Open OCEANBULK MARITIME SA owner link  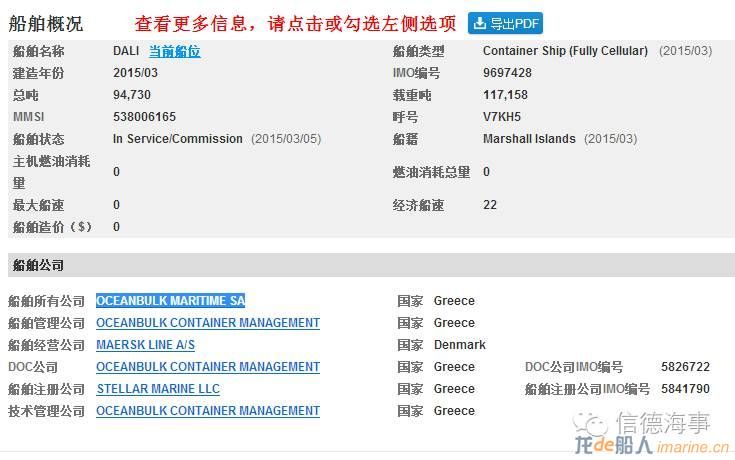(x=171, y=301)
